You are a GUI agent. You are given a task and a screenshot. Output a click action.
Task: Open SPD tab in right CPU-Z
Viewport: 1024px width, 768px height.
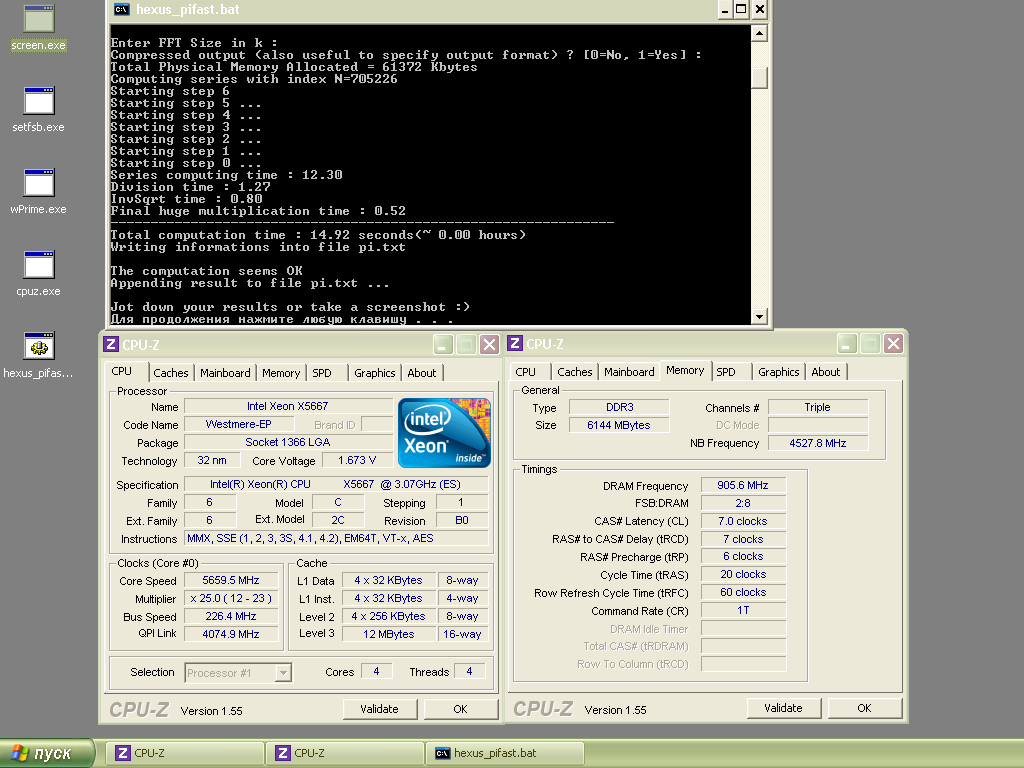tap(726, 372)
